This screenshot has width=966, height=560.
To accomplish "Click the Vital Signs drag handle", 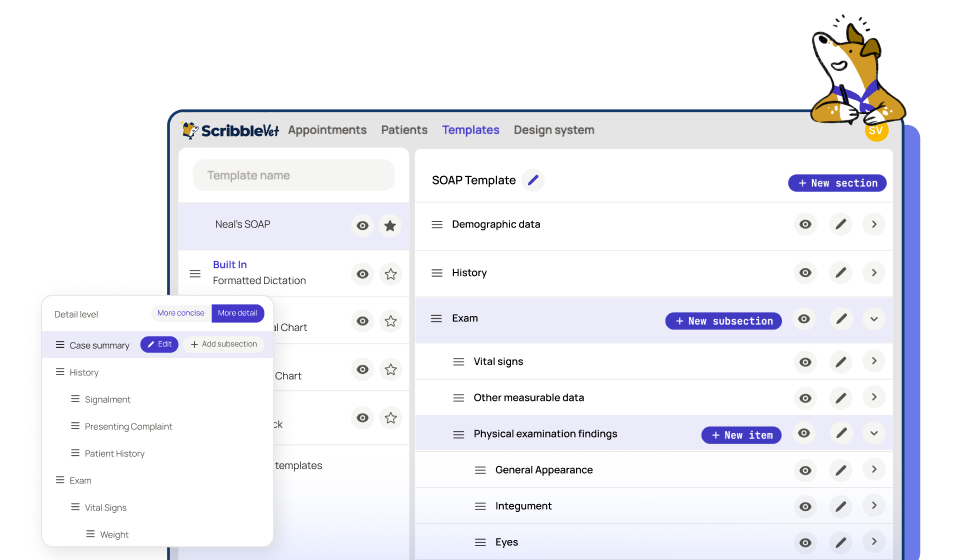I will click(x=75, y=507).
